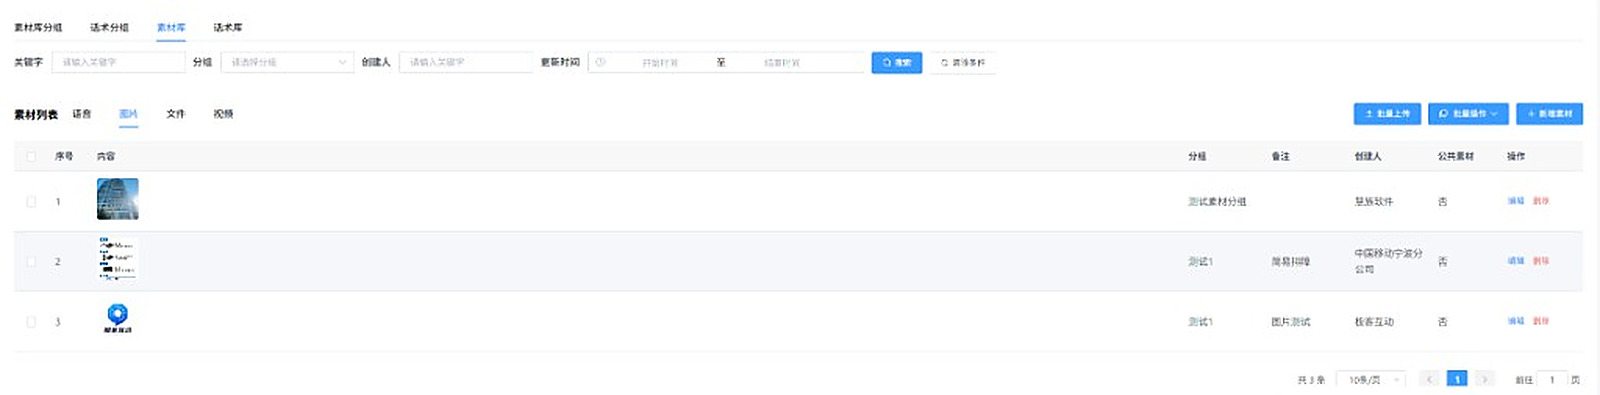
Task: Open the 话术分组 tab
Action: [x=109, y=27]
